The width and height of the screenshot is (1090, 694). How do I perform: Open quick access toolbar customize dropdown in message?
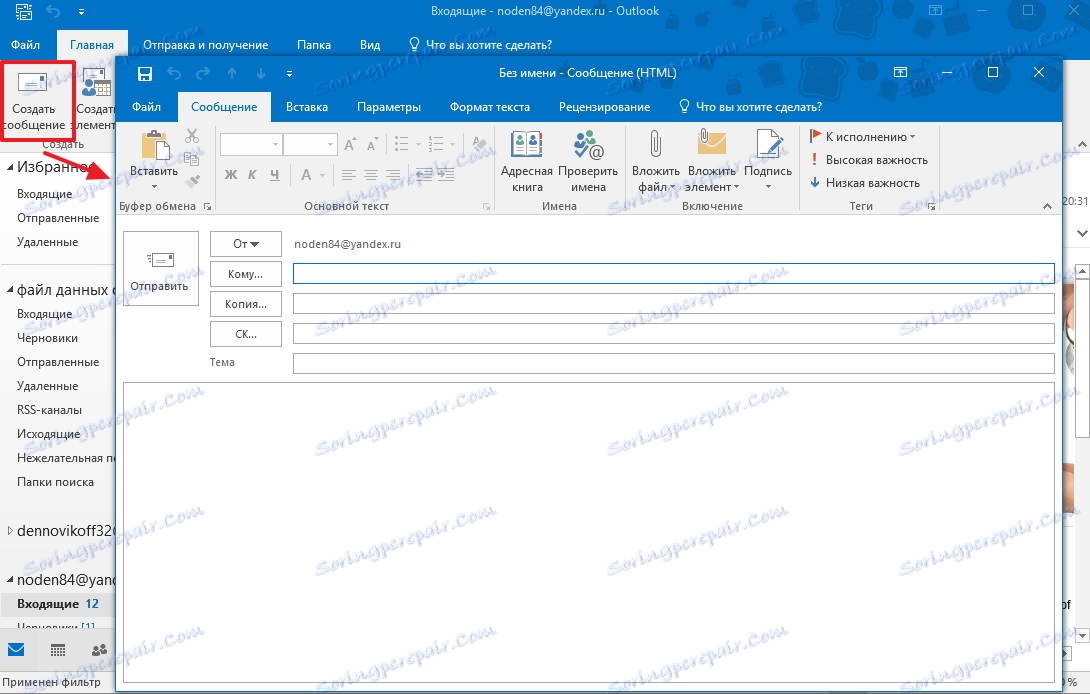click(x=289, y=74)
